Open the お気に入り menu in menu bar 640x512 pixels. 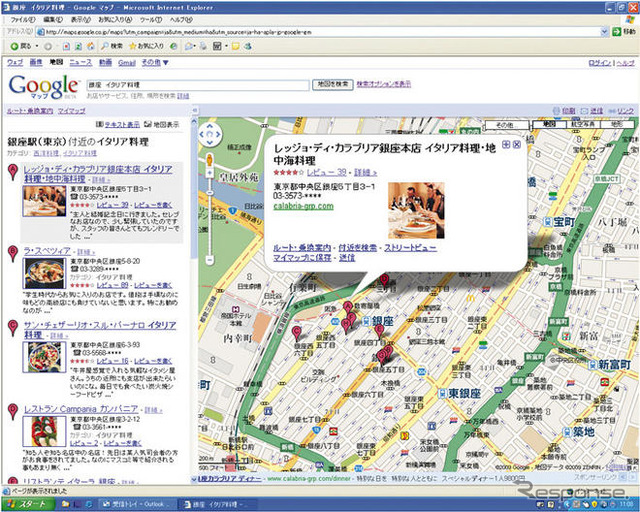tap(115, 20)
